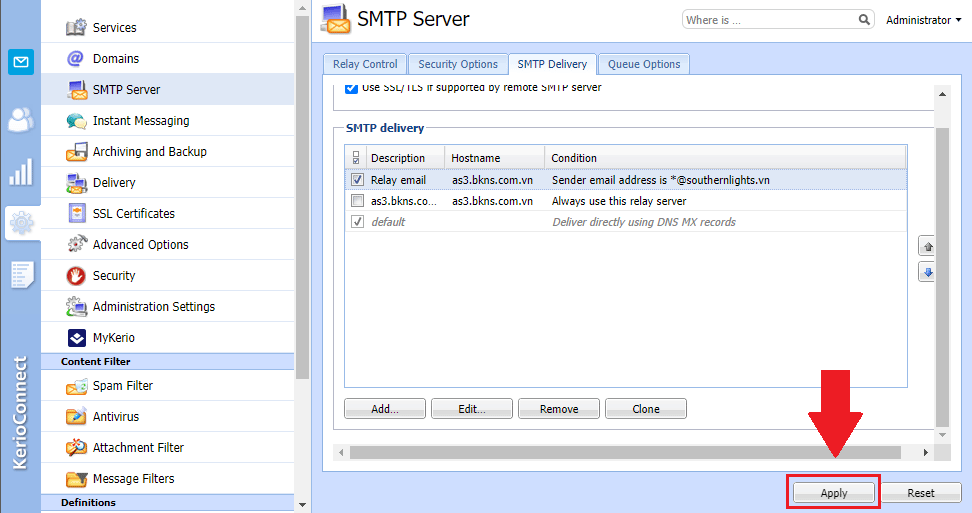Click the Add... button
This screenshot has width=972, height=513.
[x=385, y=409]
